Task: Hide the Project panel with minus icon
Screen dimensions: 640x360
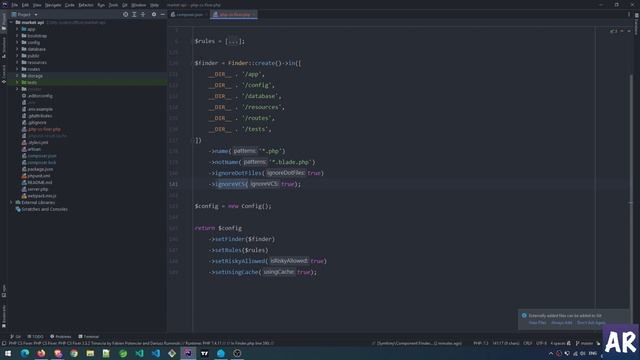Action: (162, 14)
